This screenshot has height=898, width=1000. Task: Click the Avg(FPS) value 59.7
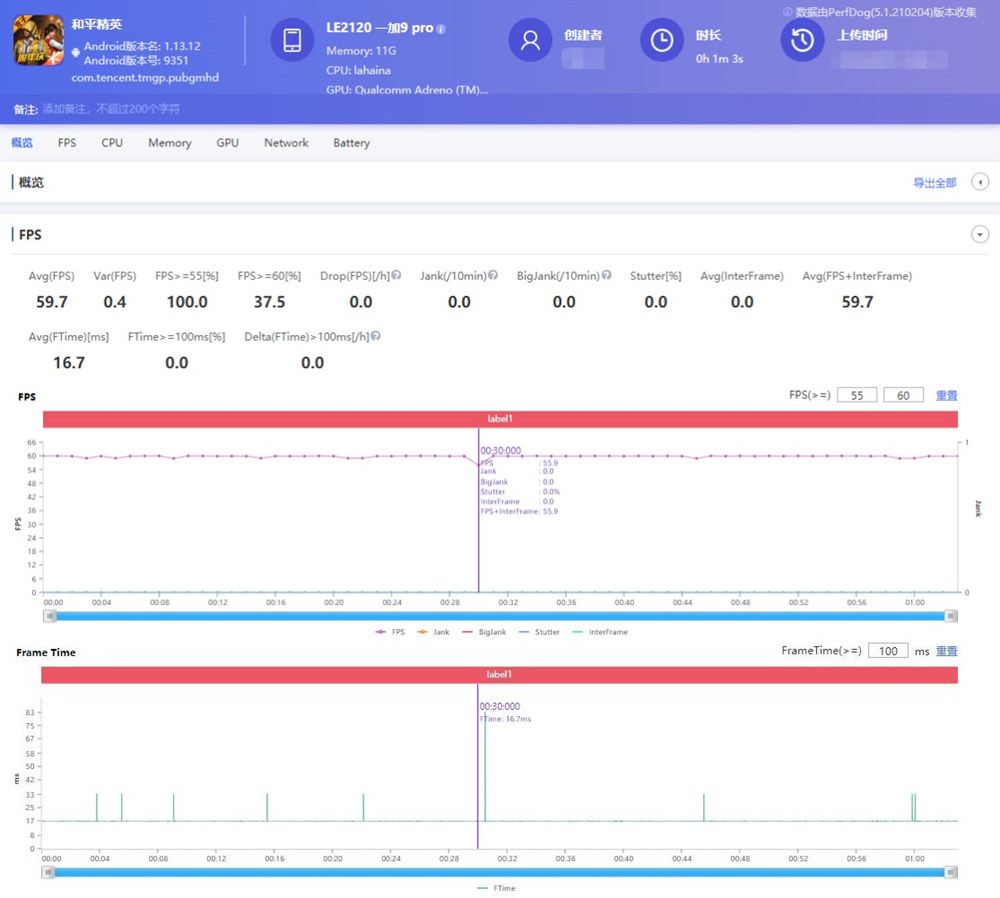point(52,302)
